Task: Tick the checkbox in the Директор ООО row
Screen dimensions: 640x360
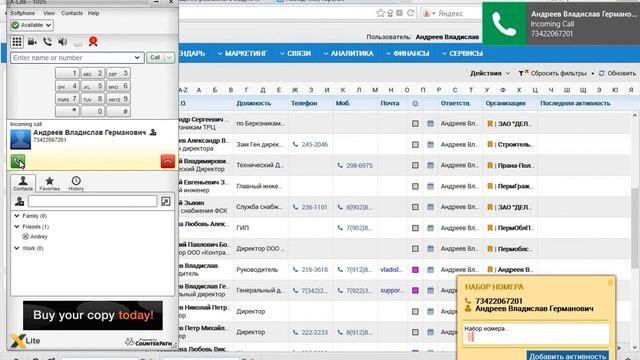Action: [415, 249]
